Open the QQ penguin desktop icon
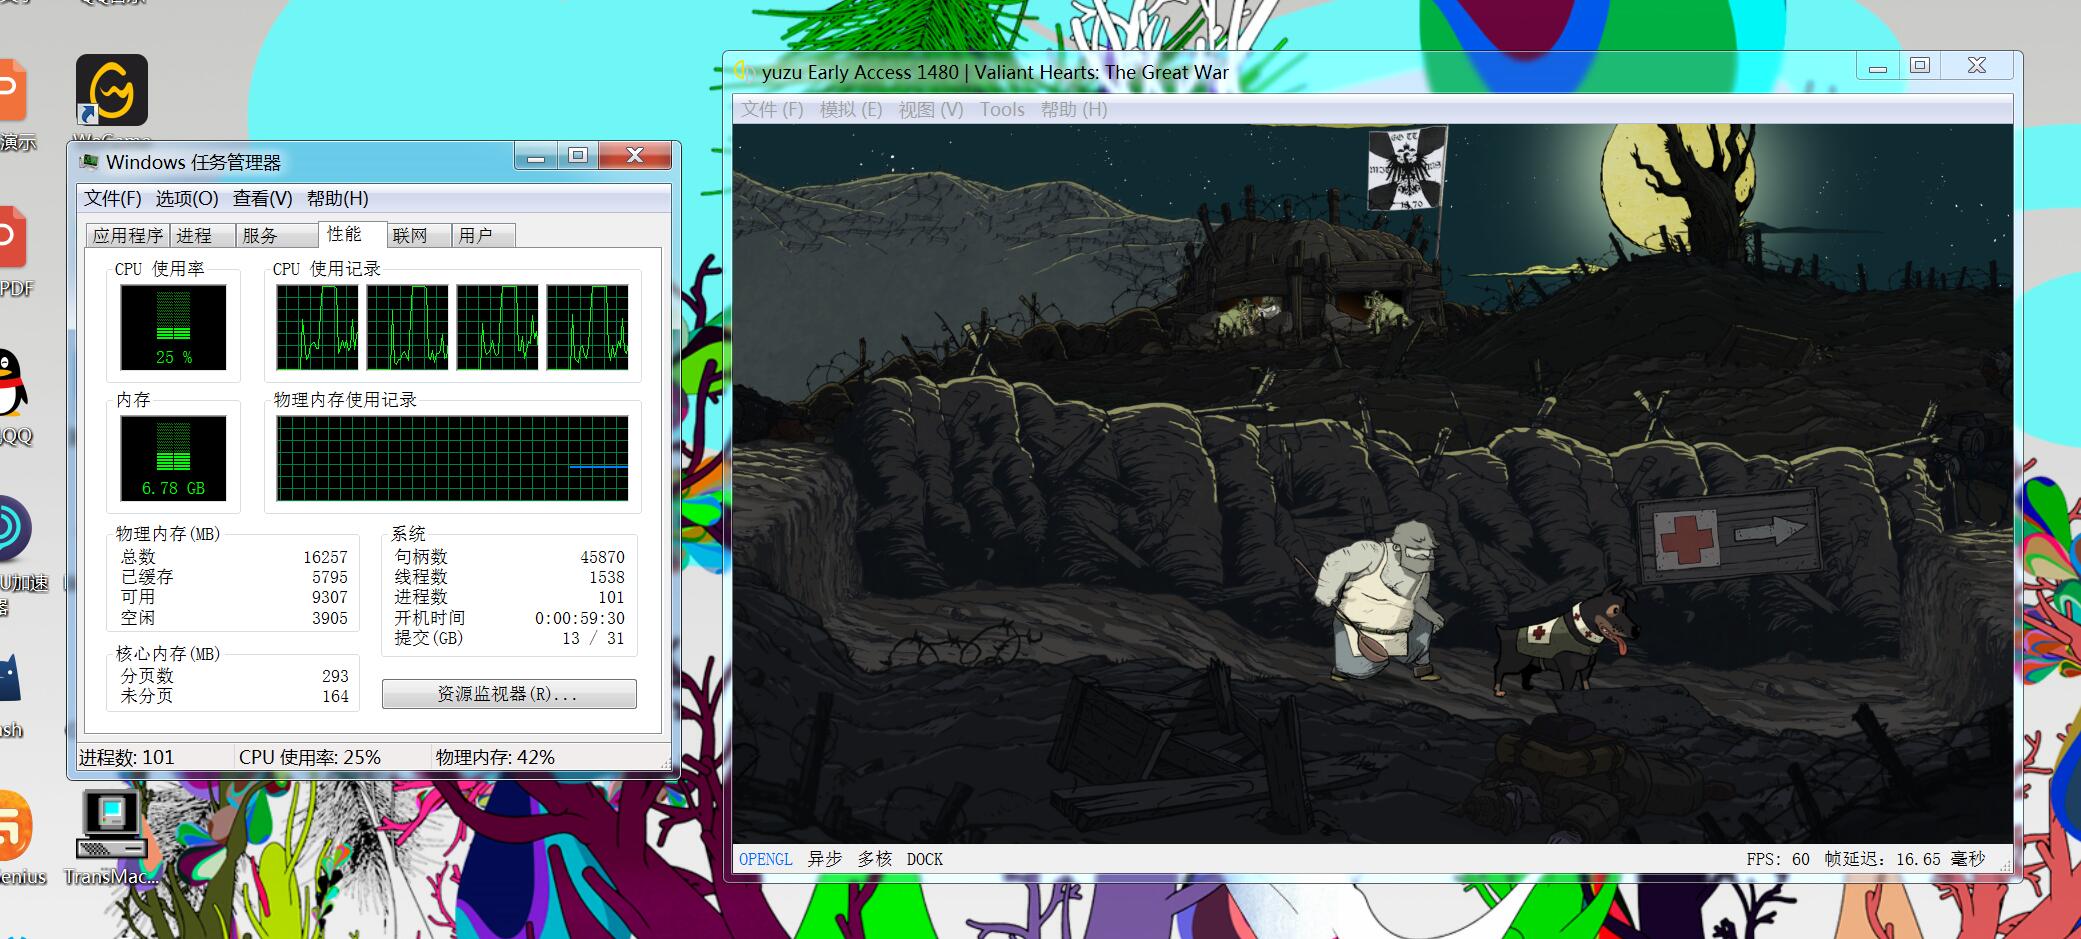The image size is (2081, 939). coord(12,383)
